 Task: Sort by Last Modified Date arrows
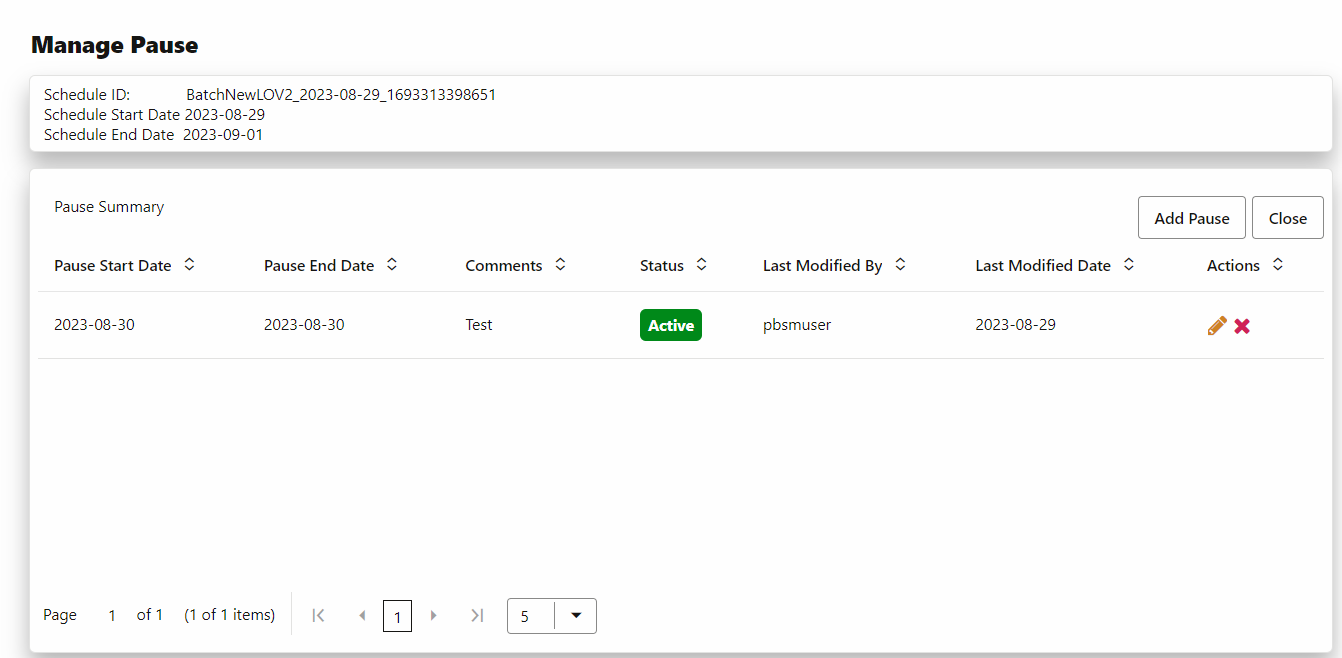pos(1129,265)
